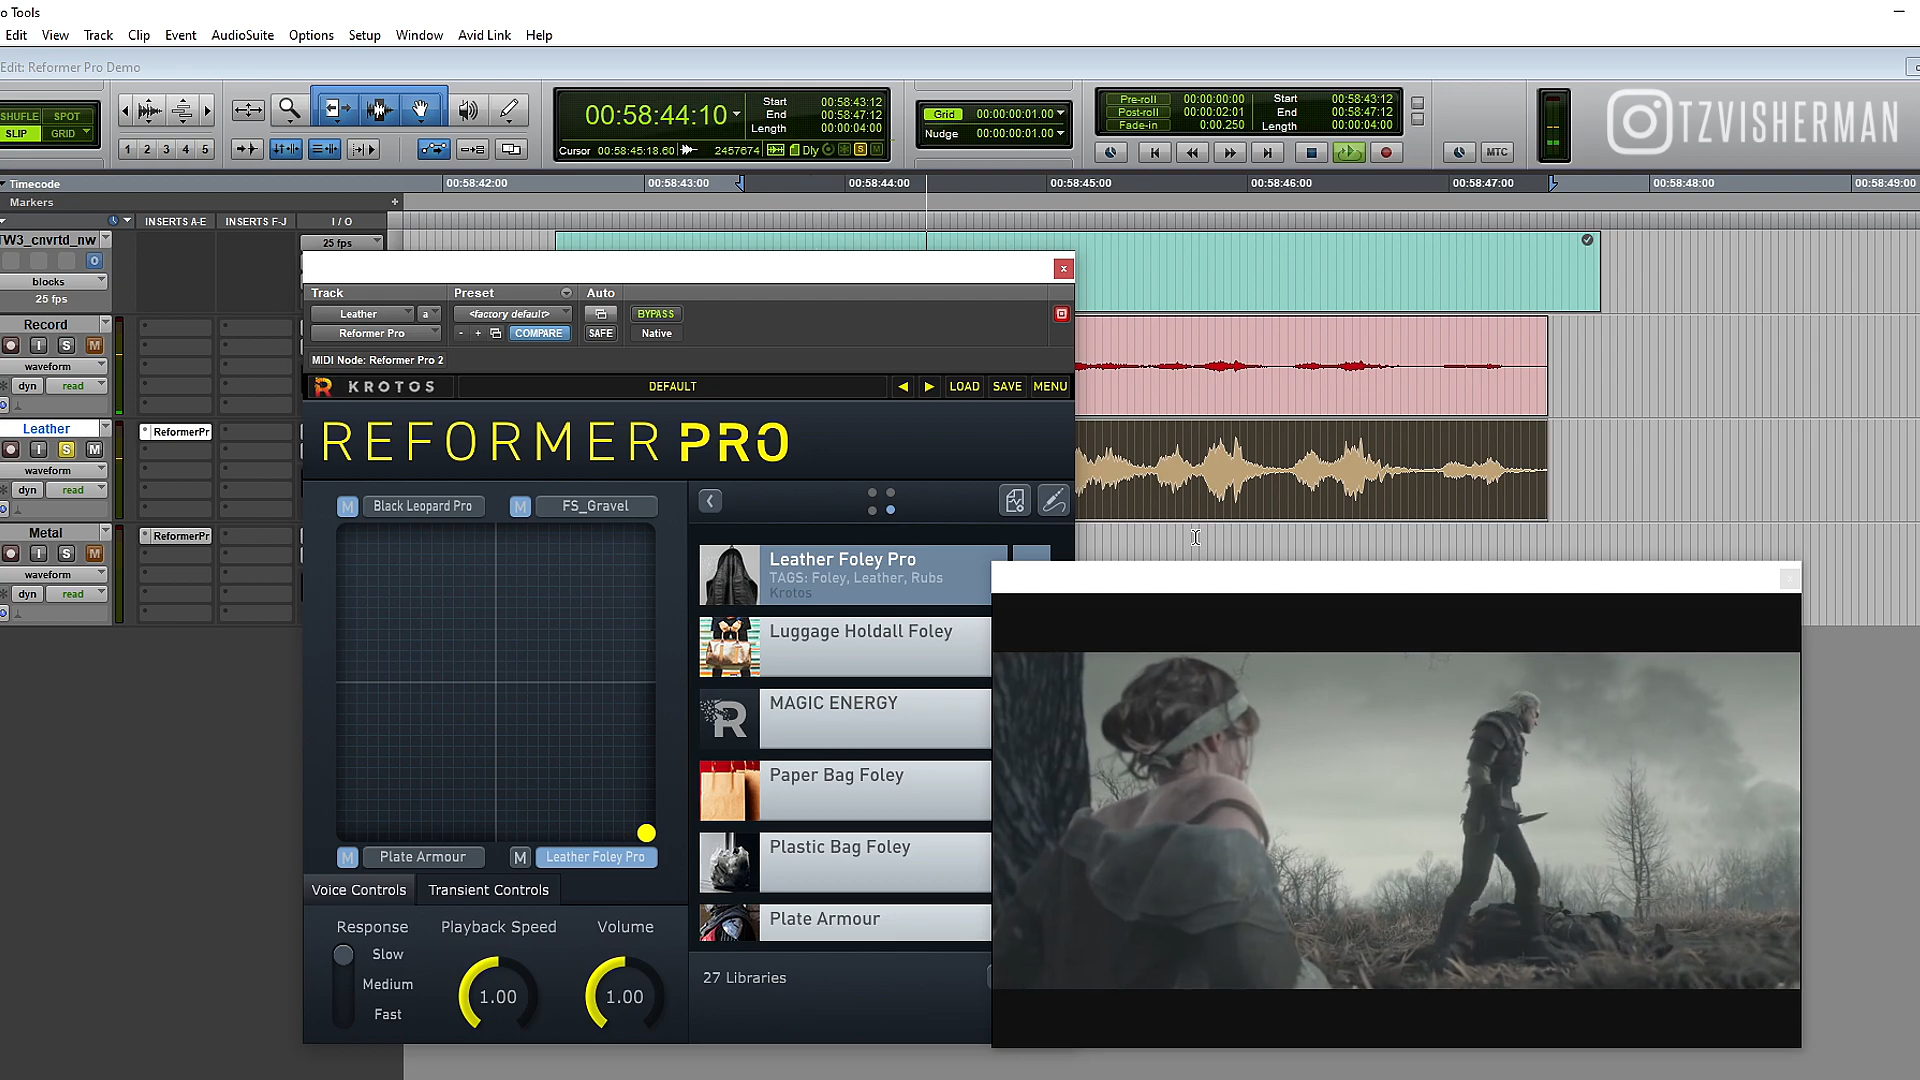
Task: Mute the Leather Foley Pro layer
Action: [520, 857]
